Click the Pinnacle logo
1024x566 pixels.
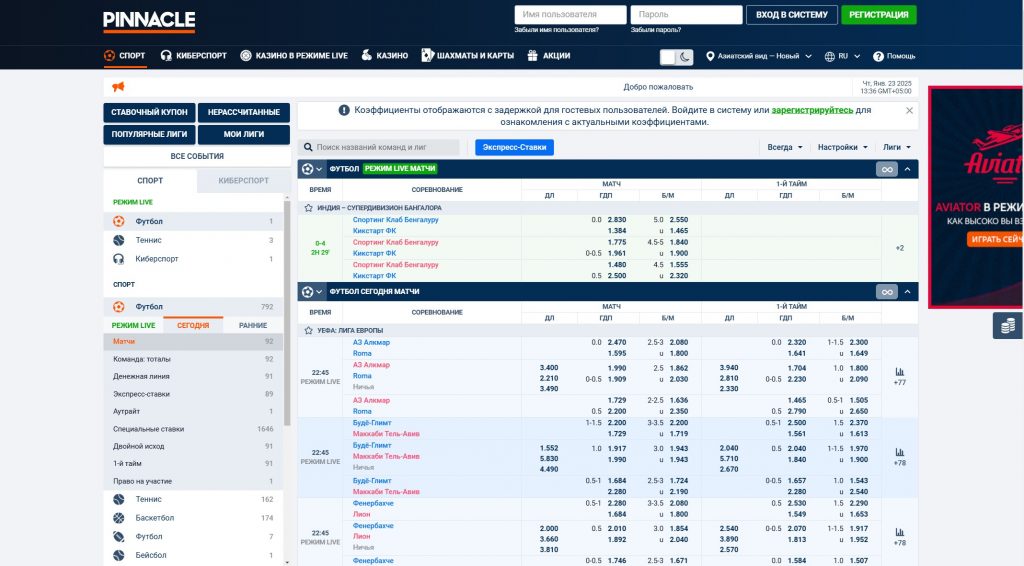(149, 22)
